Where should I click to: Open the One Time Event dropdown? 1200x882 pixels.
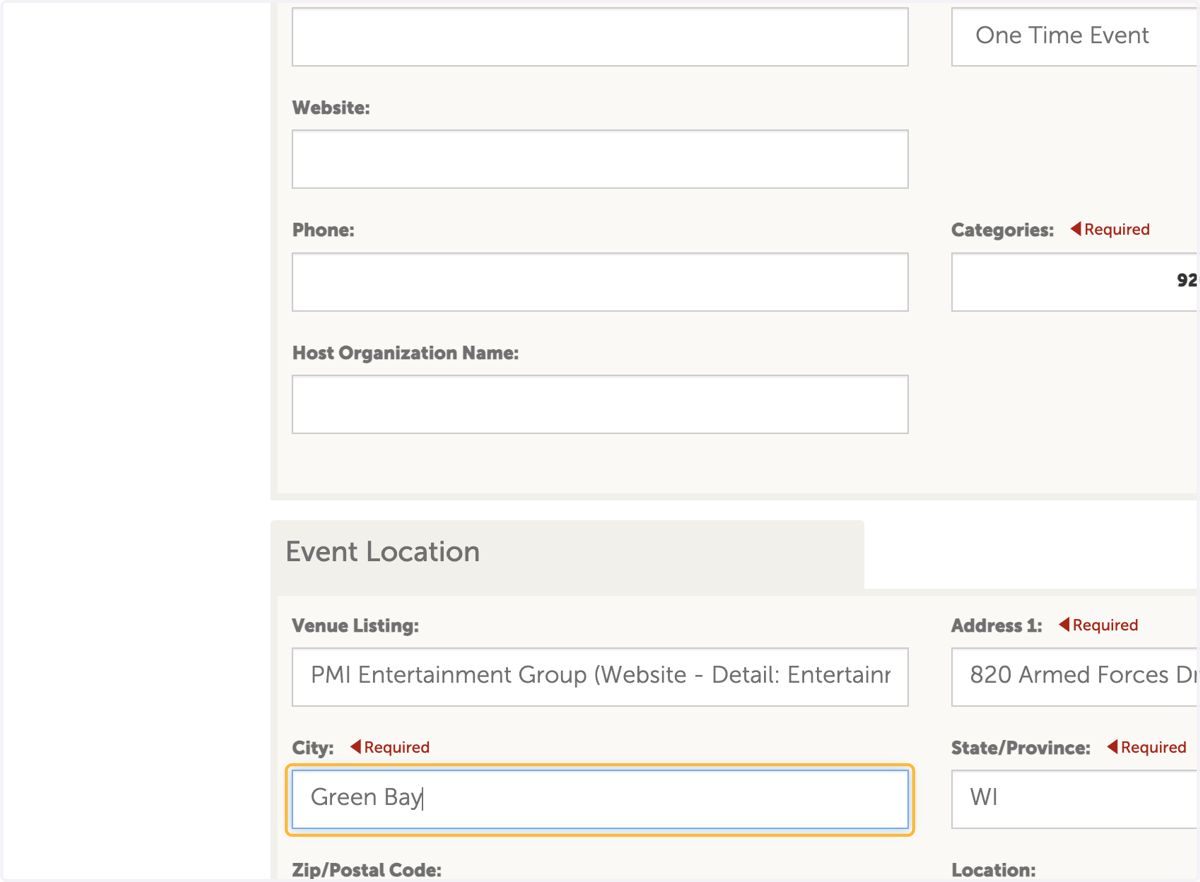[x=1075, y=37]
